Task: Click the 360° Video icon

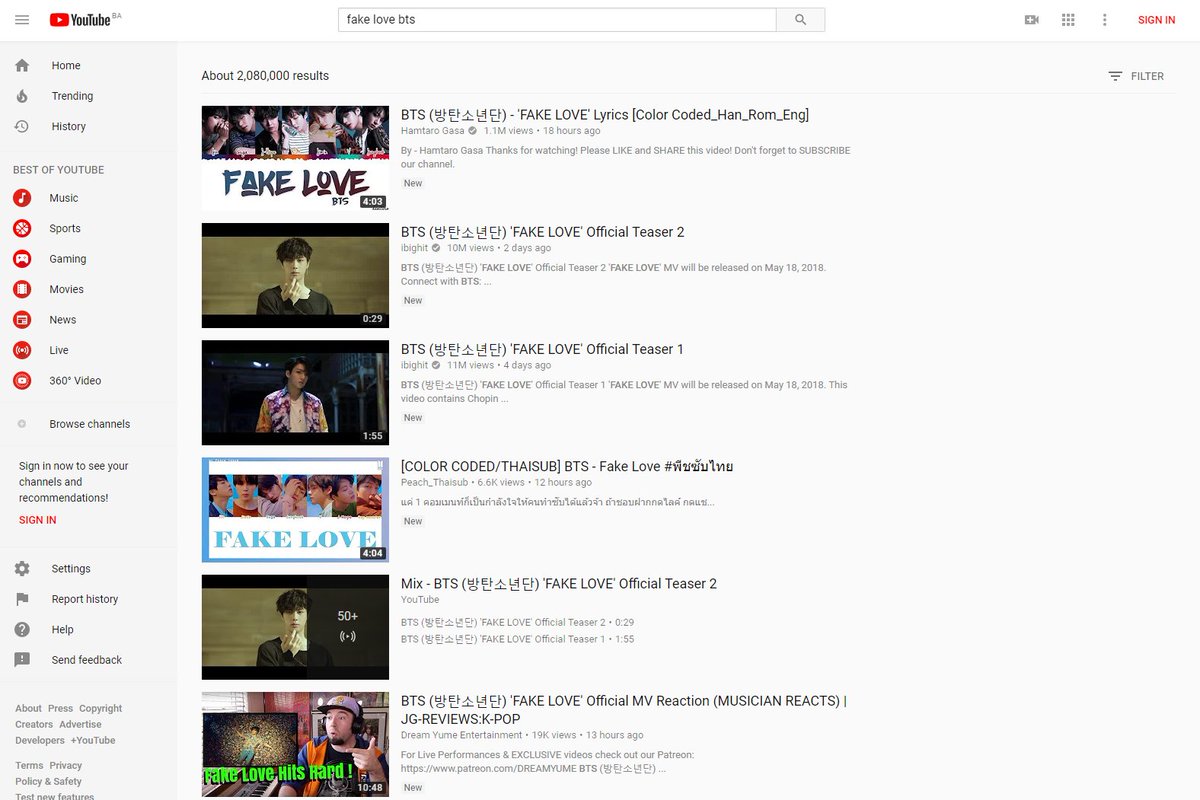Action: pyautogui.click(x=22, y=381)
